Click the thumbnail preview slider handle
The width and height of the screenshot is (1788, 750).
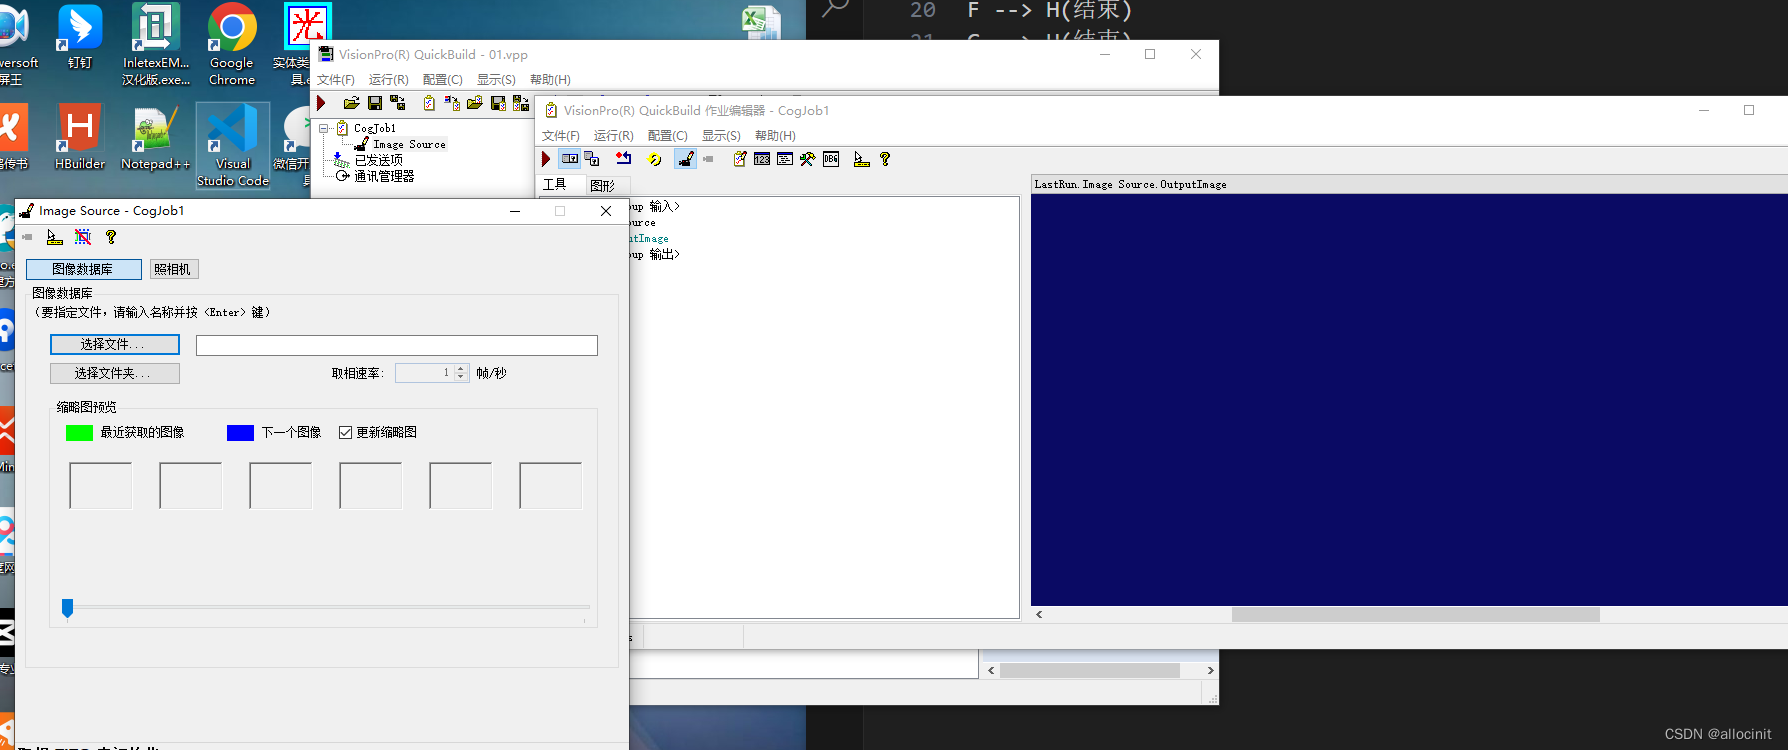click(68, 607)
